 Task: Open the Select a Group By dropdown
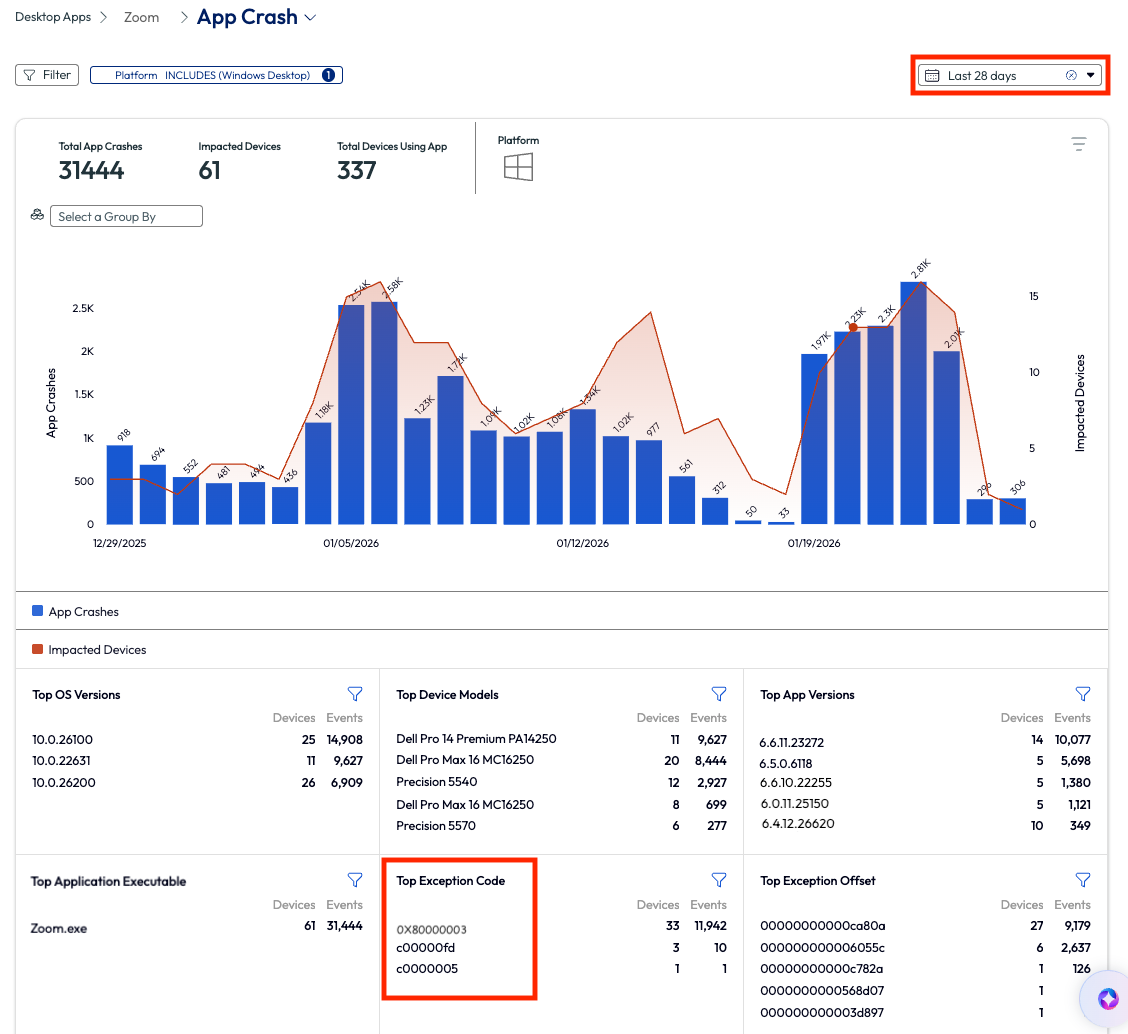pos(126,215)
